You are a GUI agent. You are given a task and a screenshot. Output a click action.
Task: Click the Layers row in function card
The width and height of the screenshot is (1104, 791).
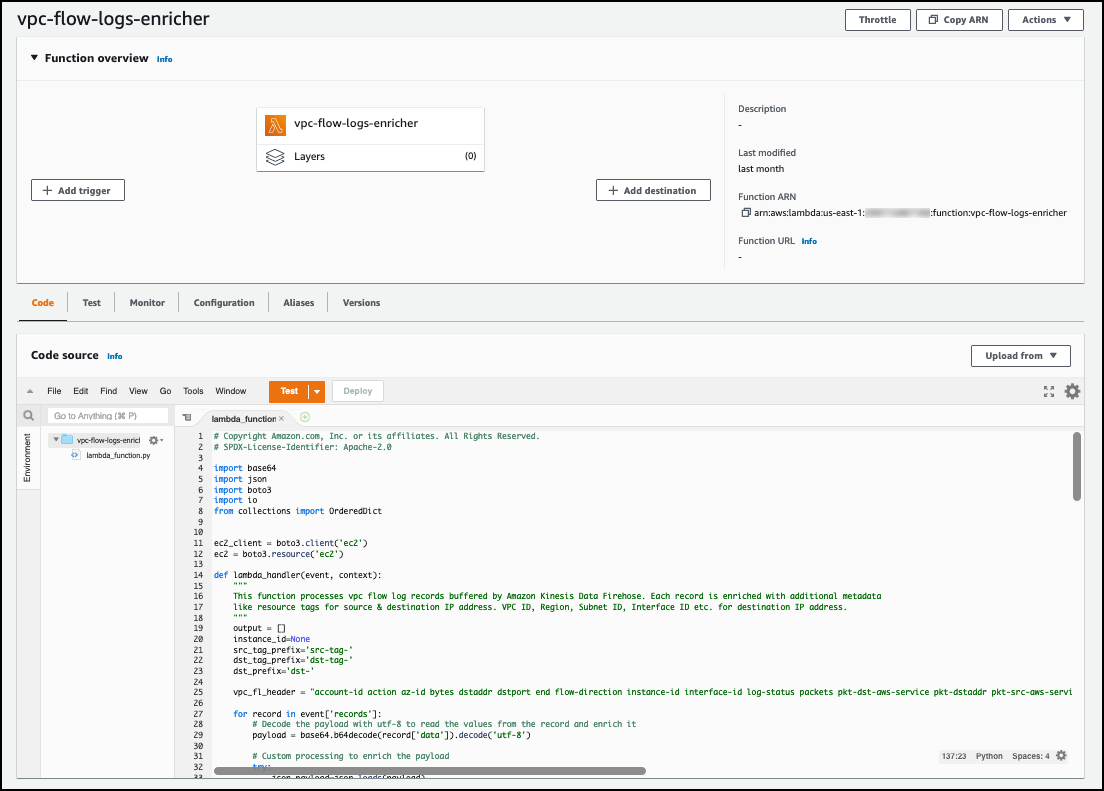pos(370,156)
